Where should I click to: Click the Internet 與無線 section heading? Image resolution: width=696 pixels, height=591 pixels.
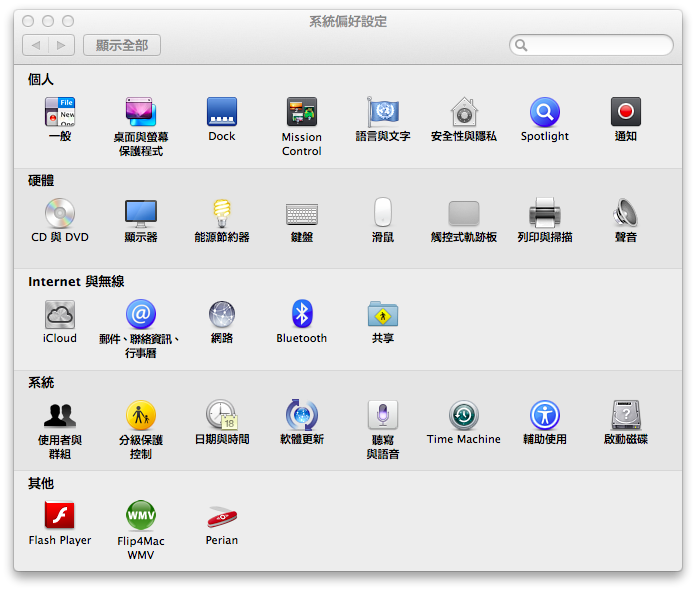click(x=76, y=282)
